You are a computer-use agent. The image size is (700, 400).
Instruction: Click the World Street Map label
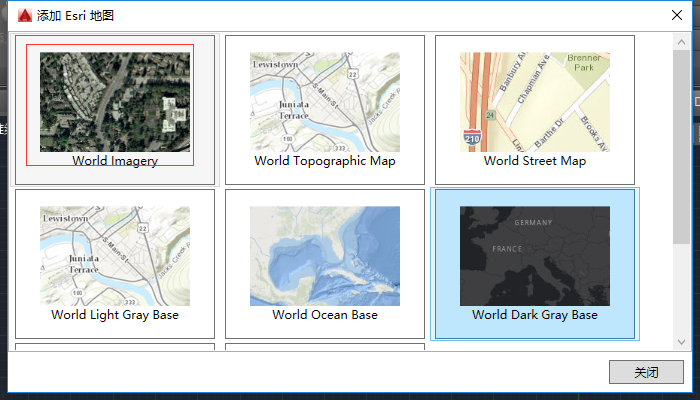535,161
